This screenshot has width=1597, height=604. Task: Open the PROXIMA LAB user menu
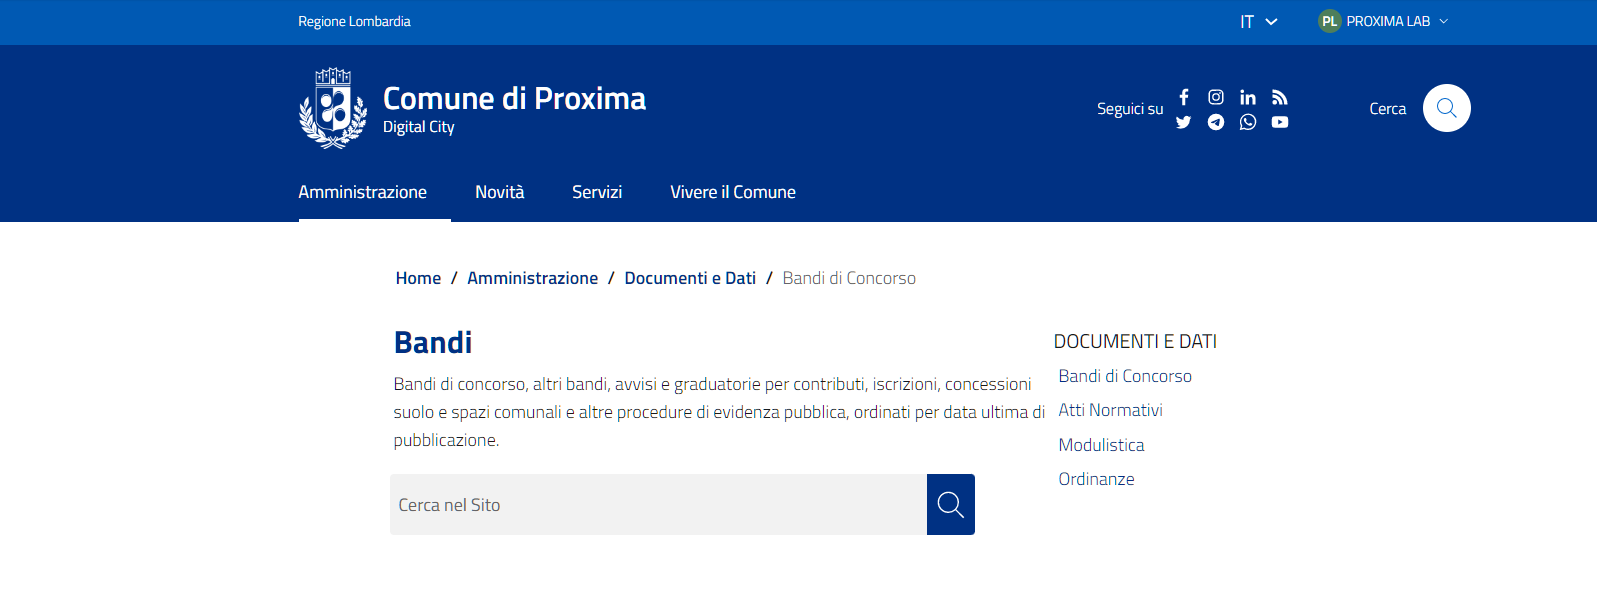tap(1384, 21)
